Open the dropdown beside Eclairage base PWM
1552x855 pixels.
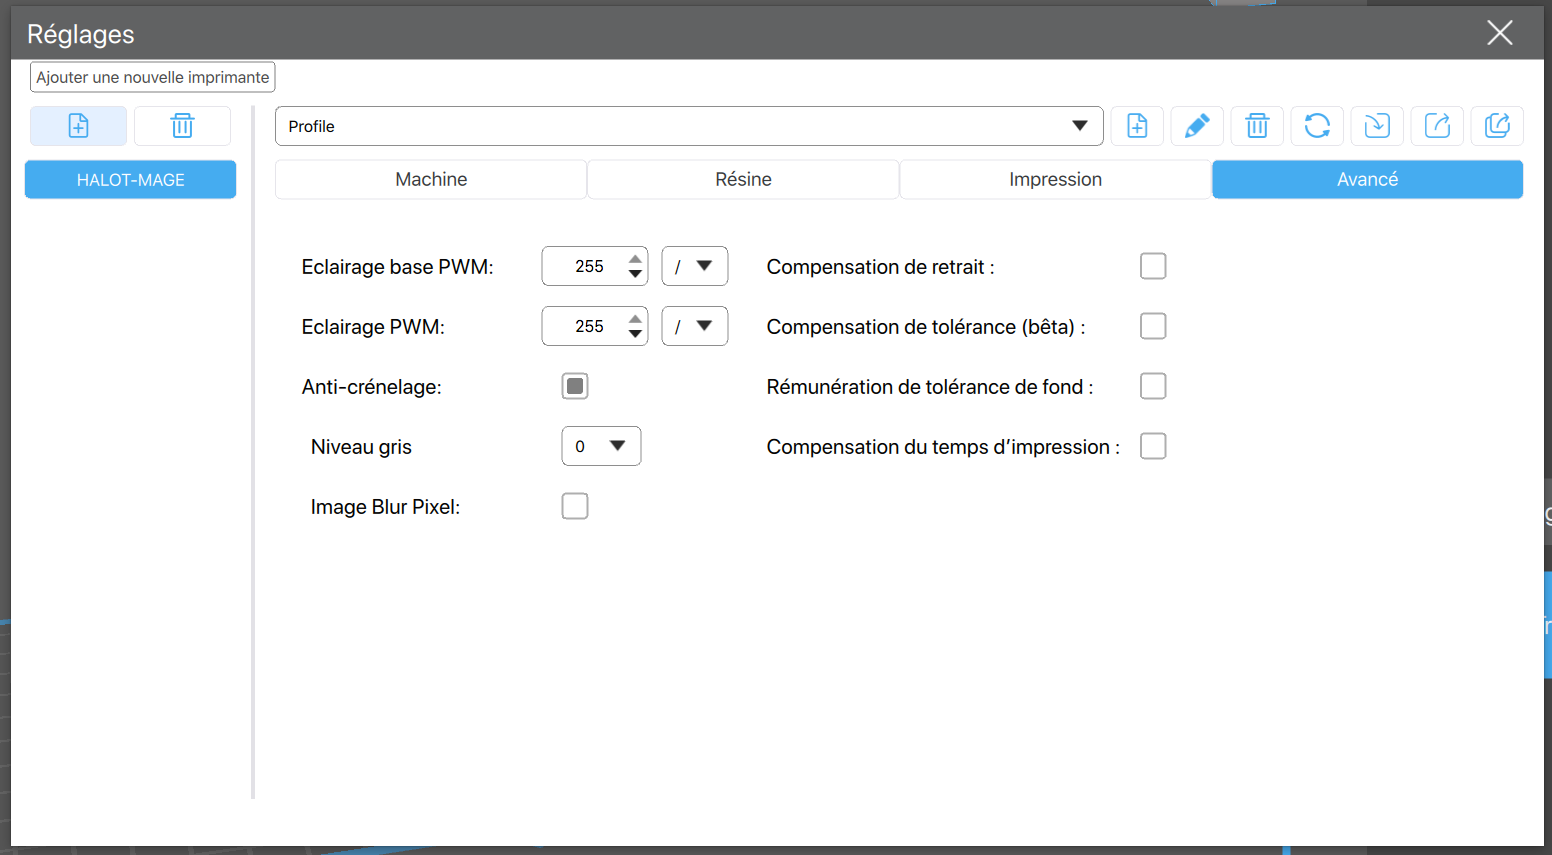[x=694, y=266]
